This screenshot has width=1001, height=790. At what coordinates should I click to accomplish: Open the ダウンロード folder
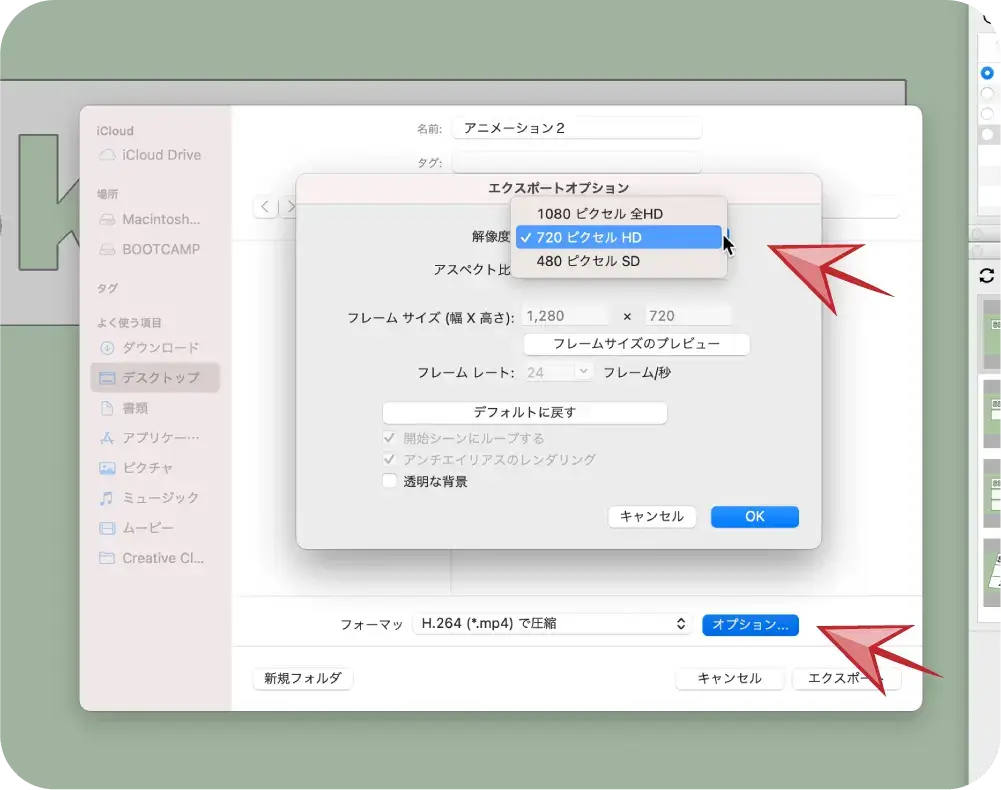[160, 347]
